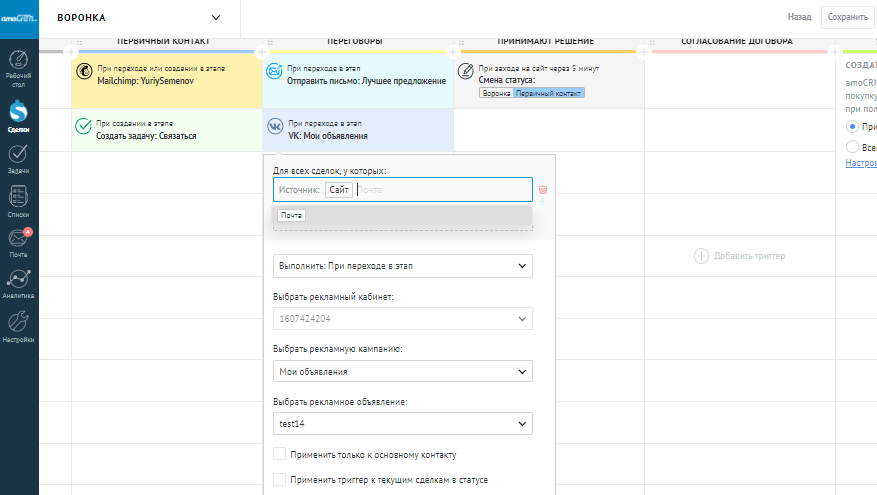The height and width of the screenshot is (495, 877).
Task: Expand the ВОРОНКА pipeline dropdown
Action: [x=217, y=17]
